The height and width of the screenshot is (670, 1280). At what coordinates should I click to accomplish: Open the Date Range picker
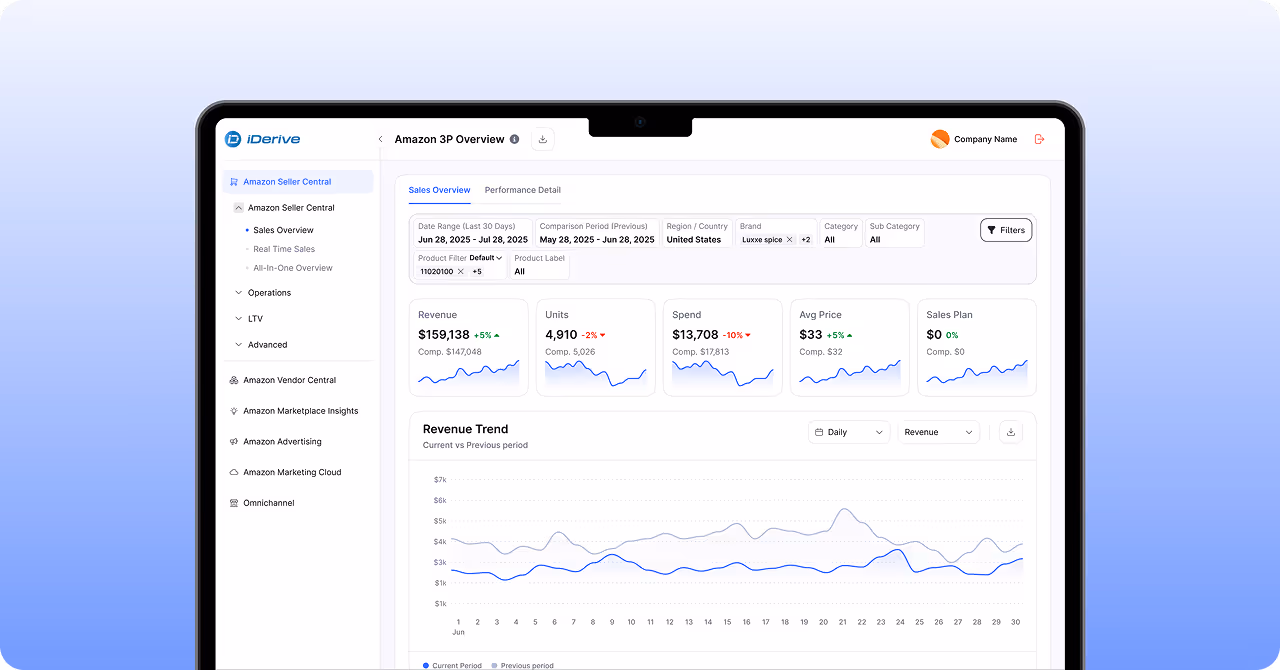pyautogui.click(x=473, y=233)
